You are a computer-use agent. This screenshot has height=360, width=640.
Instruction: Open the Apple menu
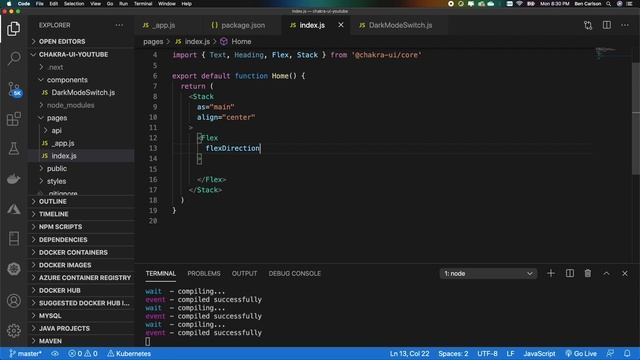tap(9, 4)
